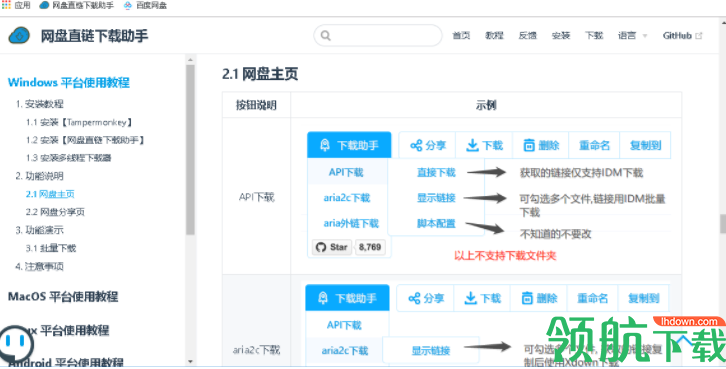Click the aria2c下载 cell in left column

pos(256,350)
